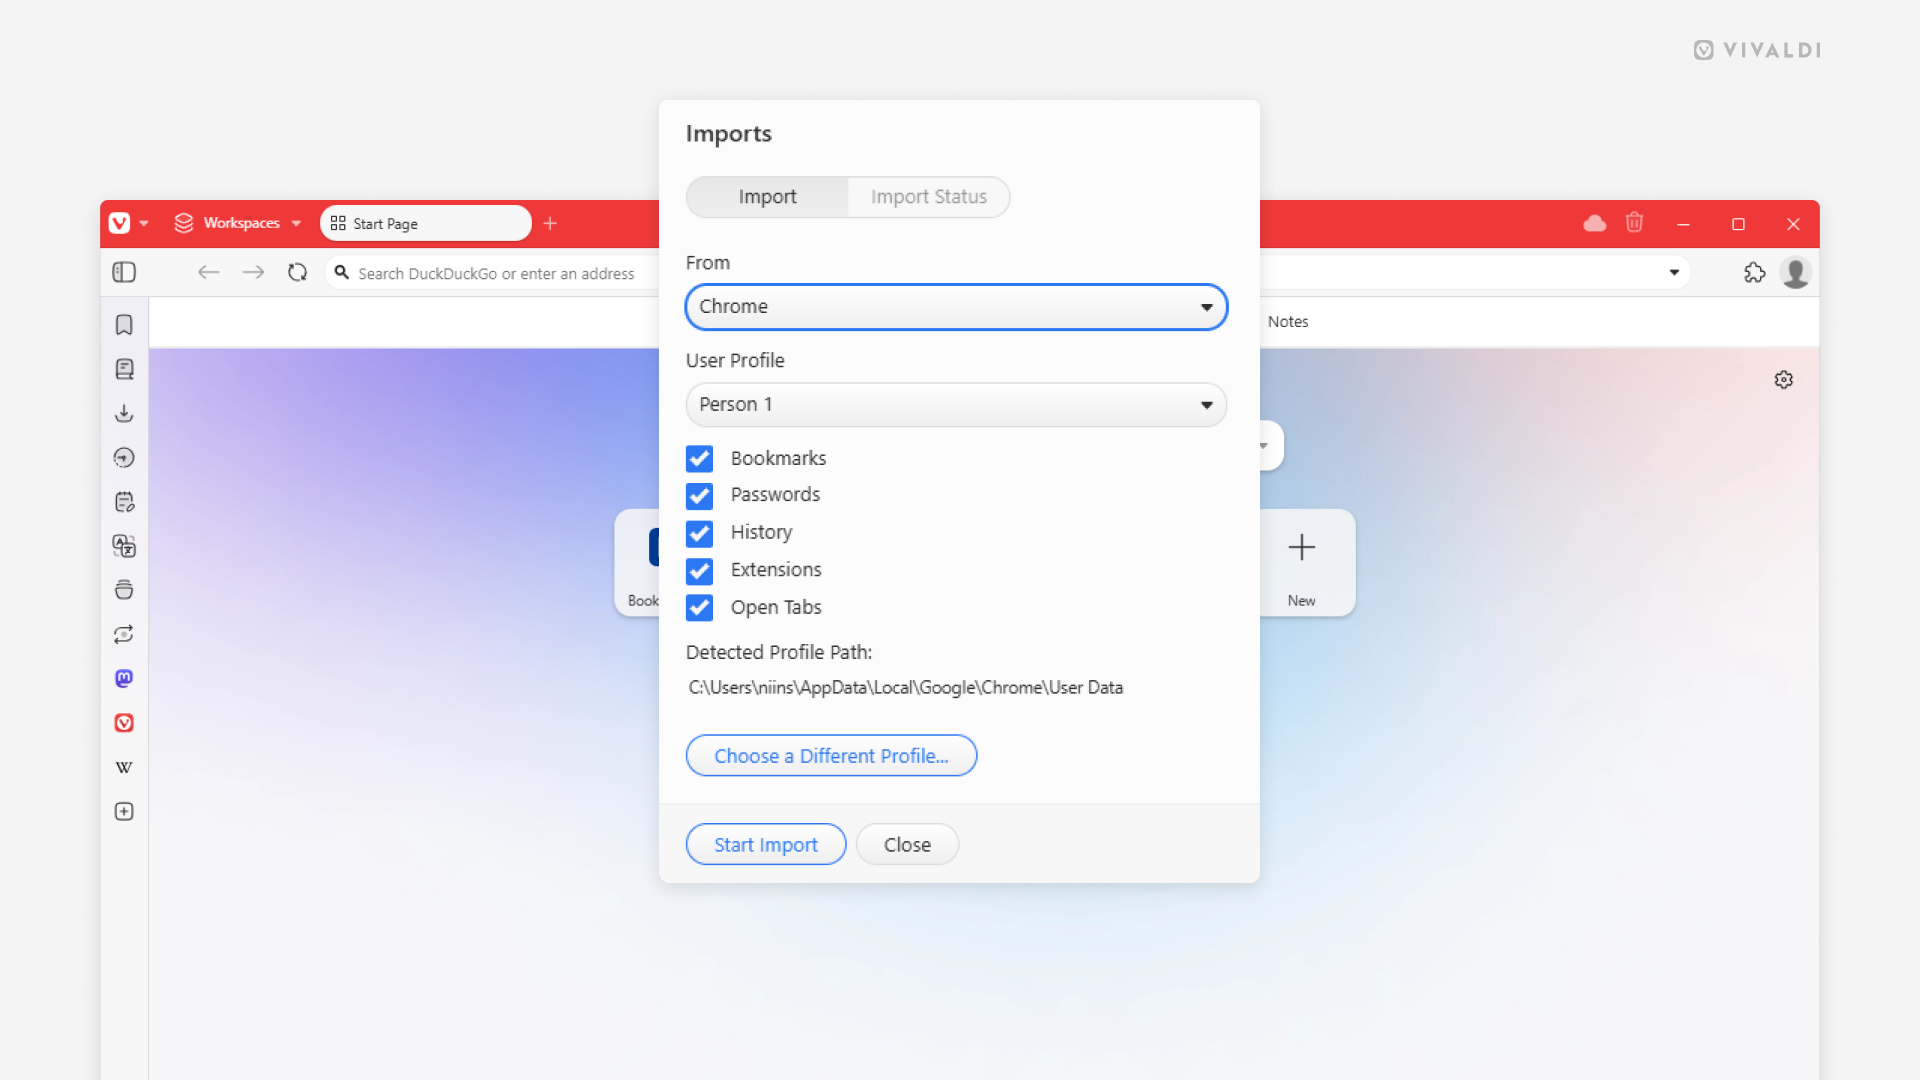Click the DuckDuckGo search input field
1920x1080 pixels.
pyautogui.click(x=495, y=273)
